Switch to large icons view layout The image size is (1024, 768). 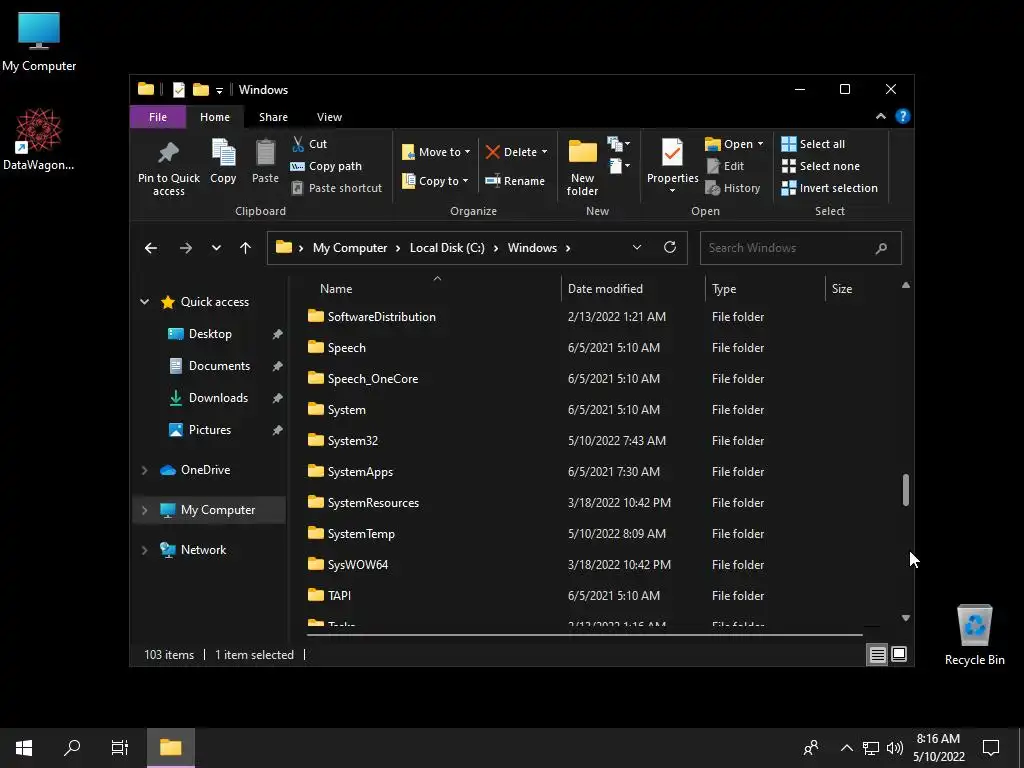pyautogui.click(x=899, y=654)
